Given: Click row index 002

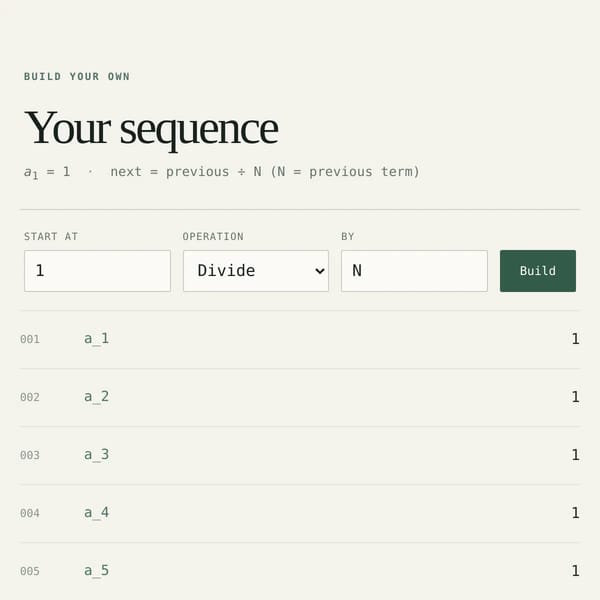Looking at the screenshot, I should 30,398.
